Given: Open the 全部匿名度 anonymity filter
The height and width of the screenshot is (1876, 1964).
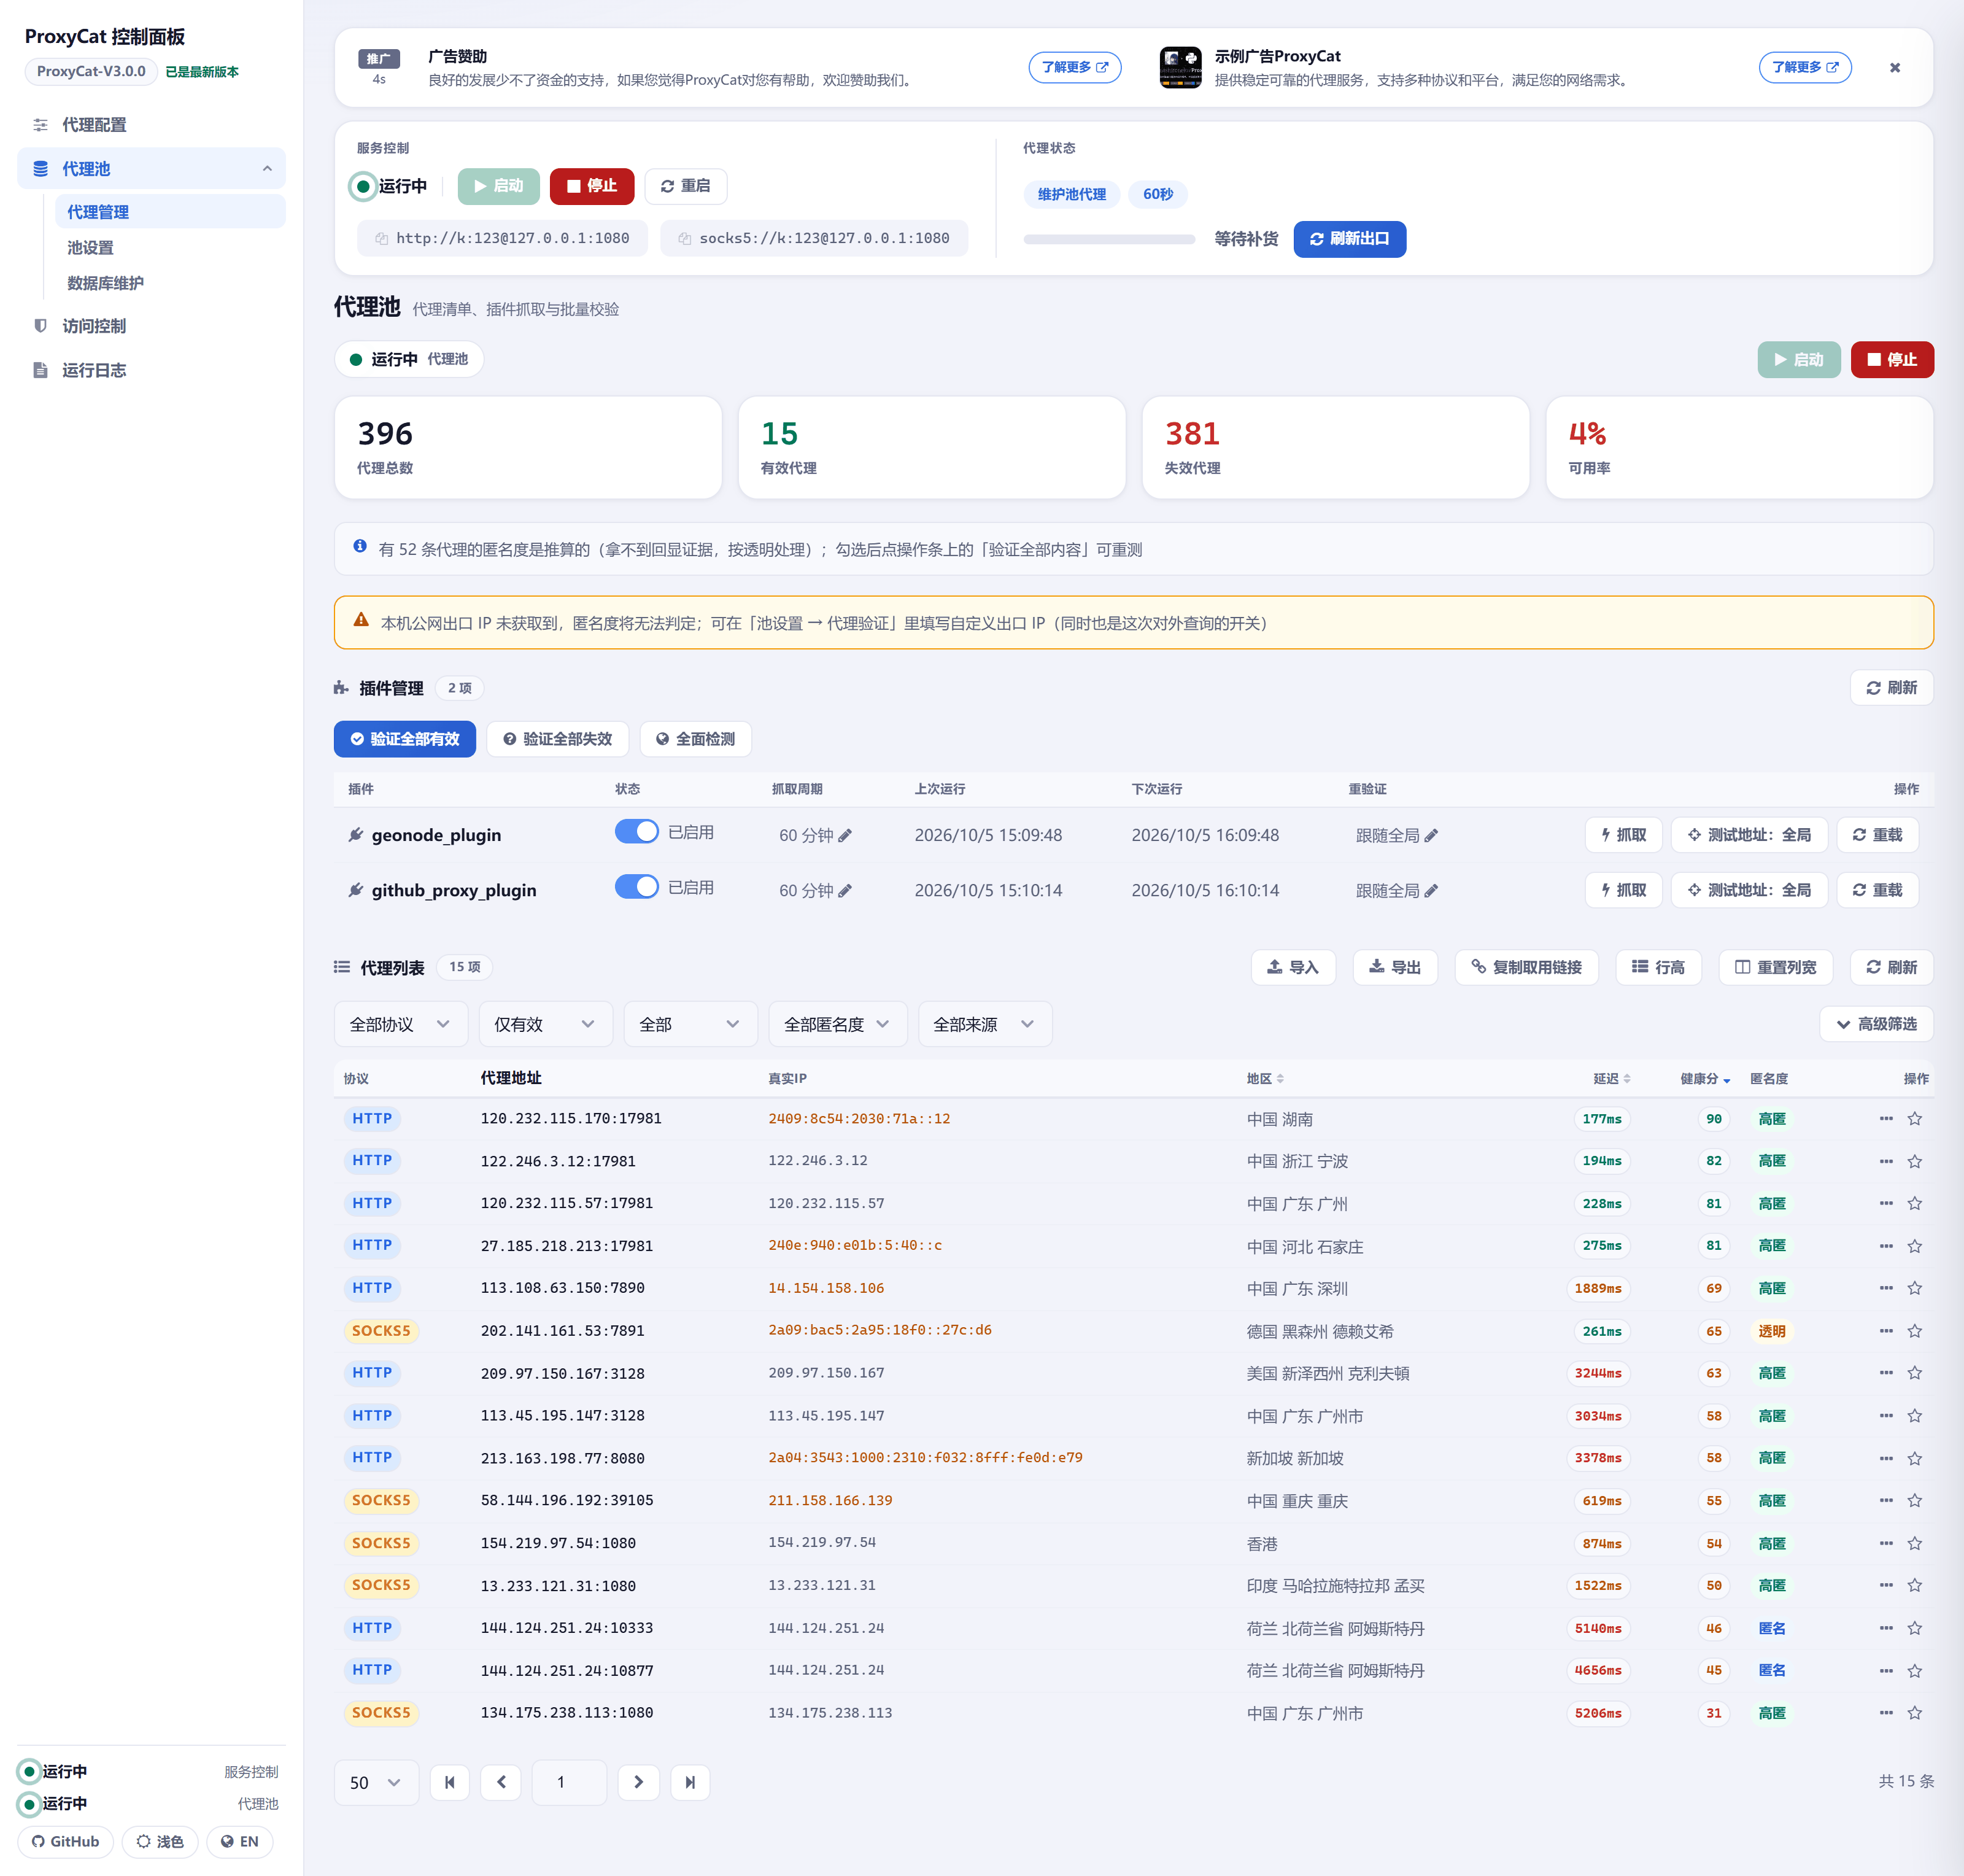Looking at the screenshot, I should coord(837,1024).
